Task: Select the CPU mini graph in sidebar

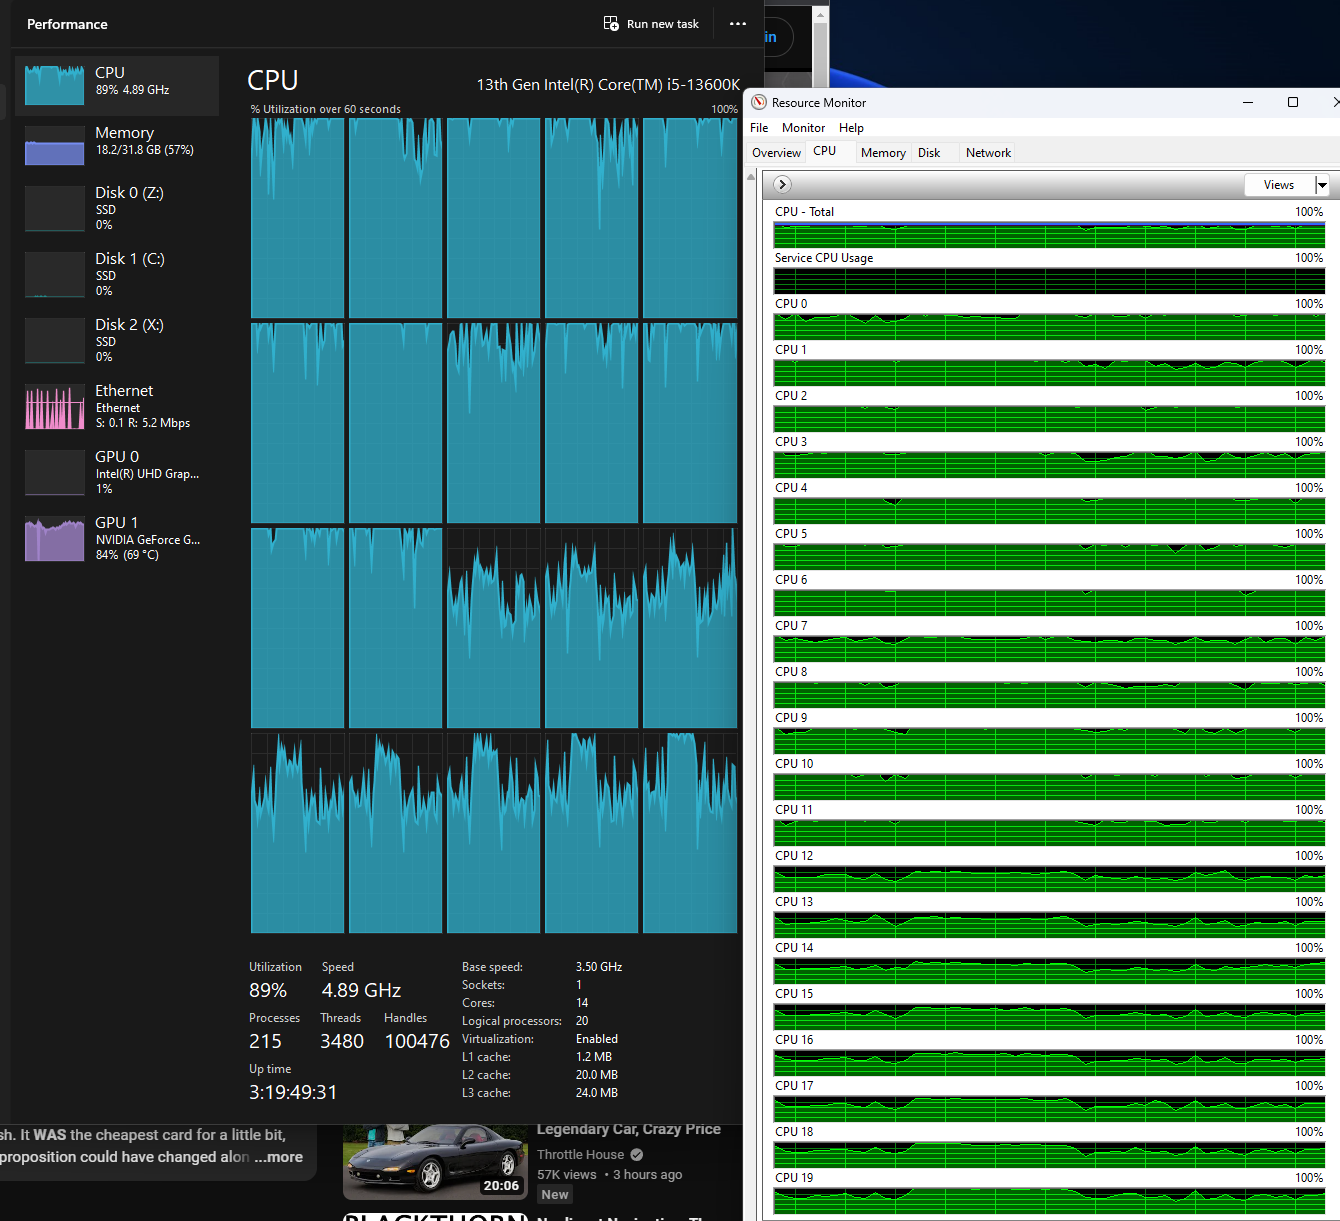Action: coord(54,86)
